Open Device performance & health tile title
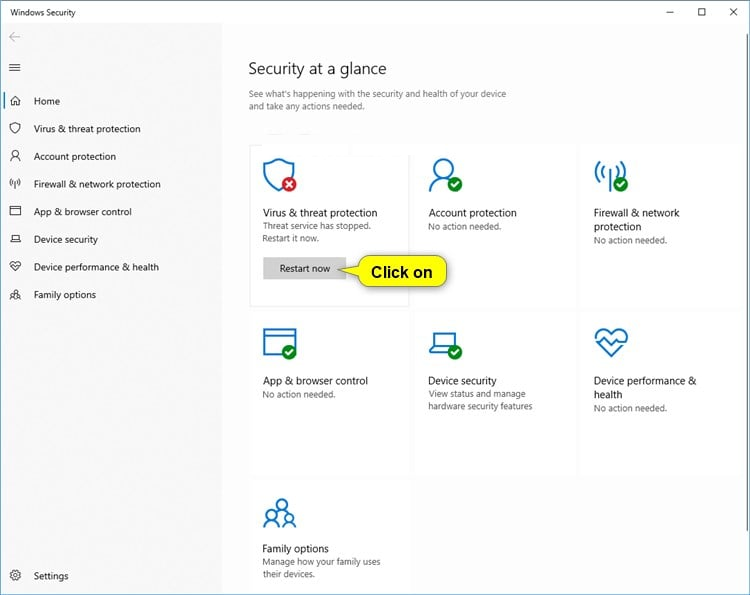The height and width of the screenshot is (595, 750). pyautogui.click(x=645, y=387)
